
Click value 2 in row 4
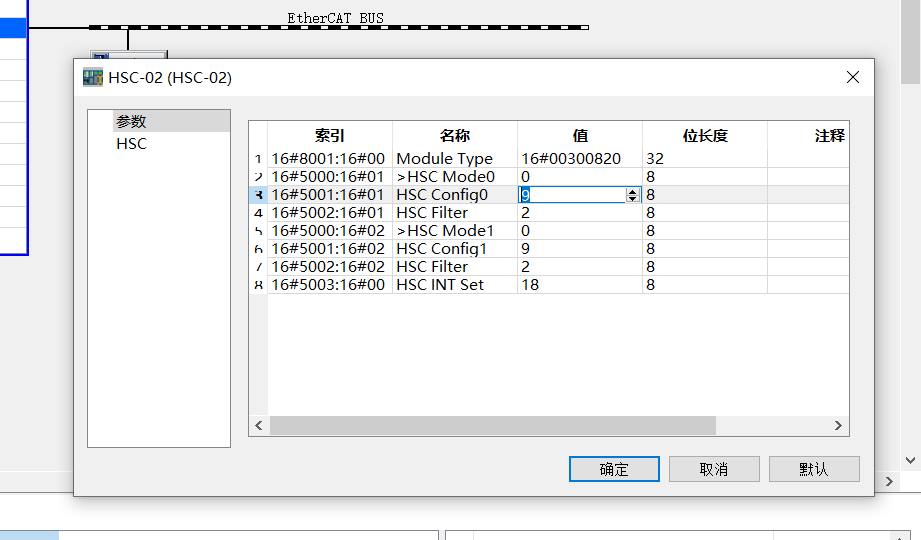tap(580, 213)
